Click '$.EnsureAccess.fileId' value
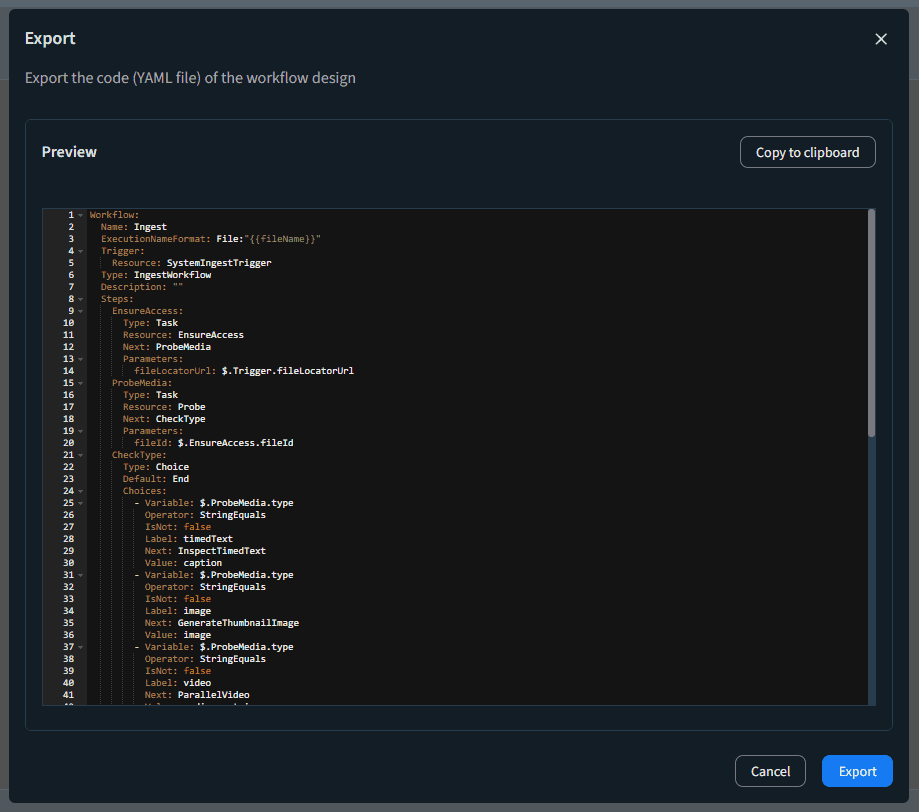This screenshot has width=919, height=812. click(236, 443)
